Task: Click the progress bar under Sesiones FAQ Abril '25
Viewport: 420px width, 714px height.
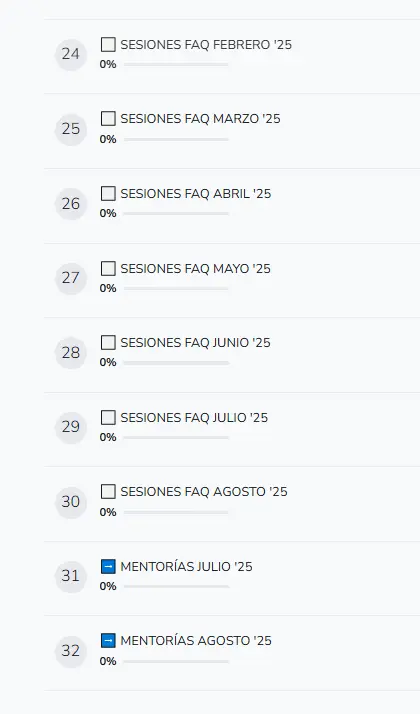Action: [176, 214]
